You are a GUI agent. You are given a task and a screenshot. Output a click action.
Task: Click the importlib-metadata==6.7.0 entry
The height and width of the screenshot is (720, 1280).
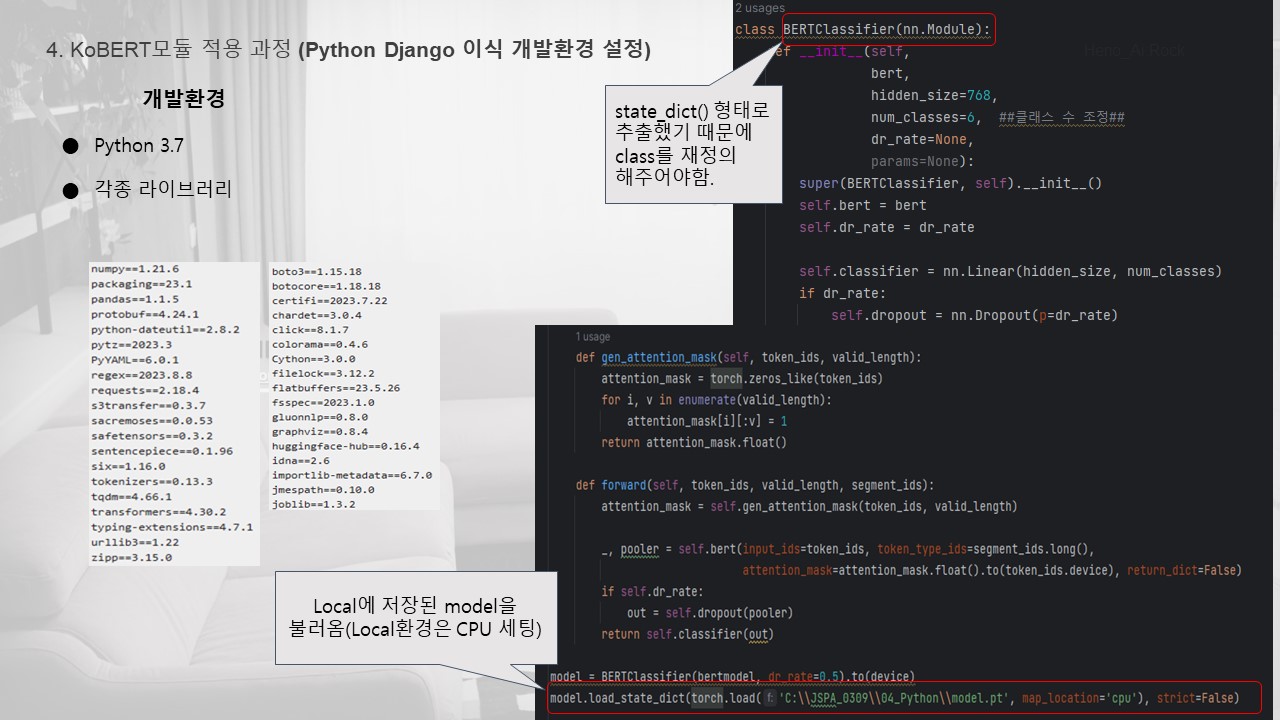point(352,475)
